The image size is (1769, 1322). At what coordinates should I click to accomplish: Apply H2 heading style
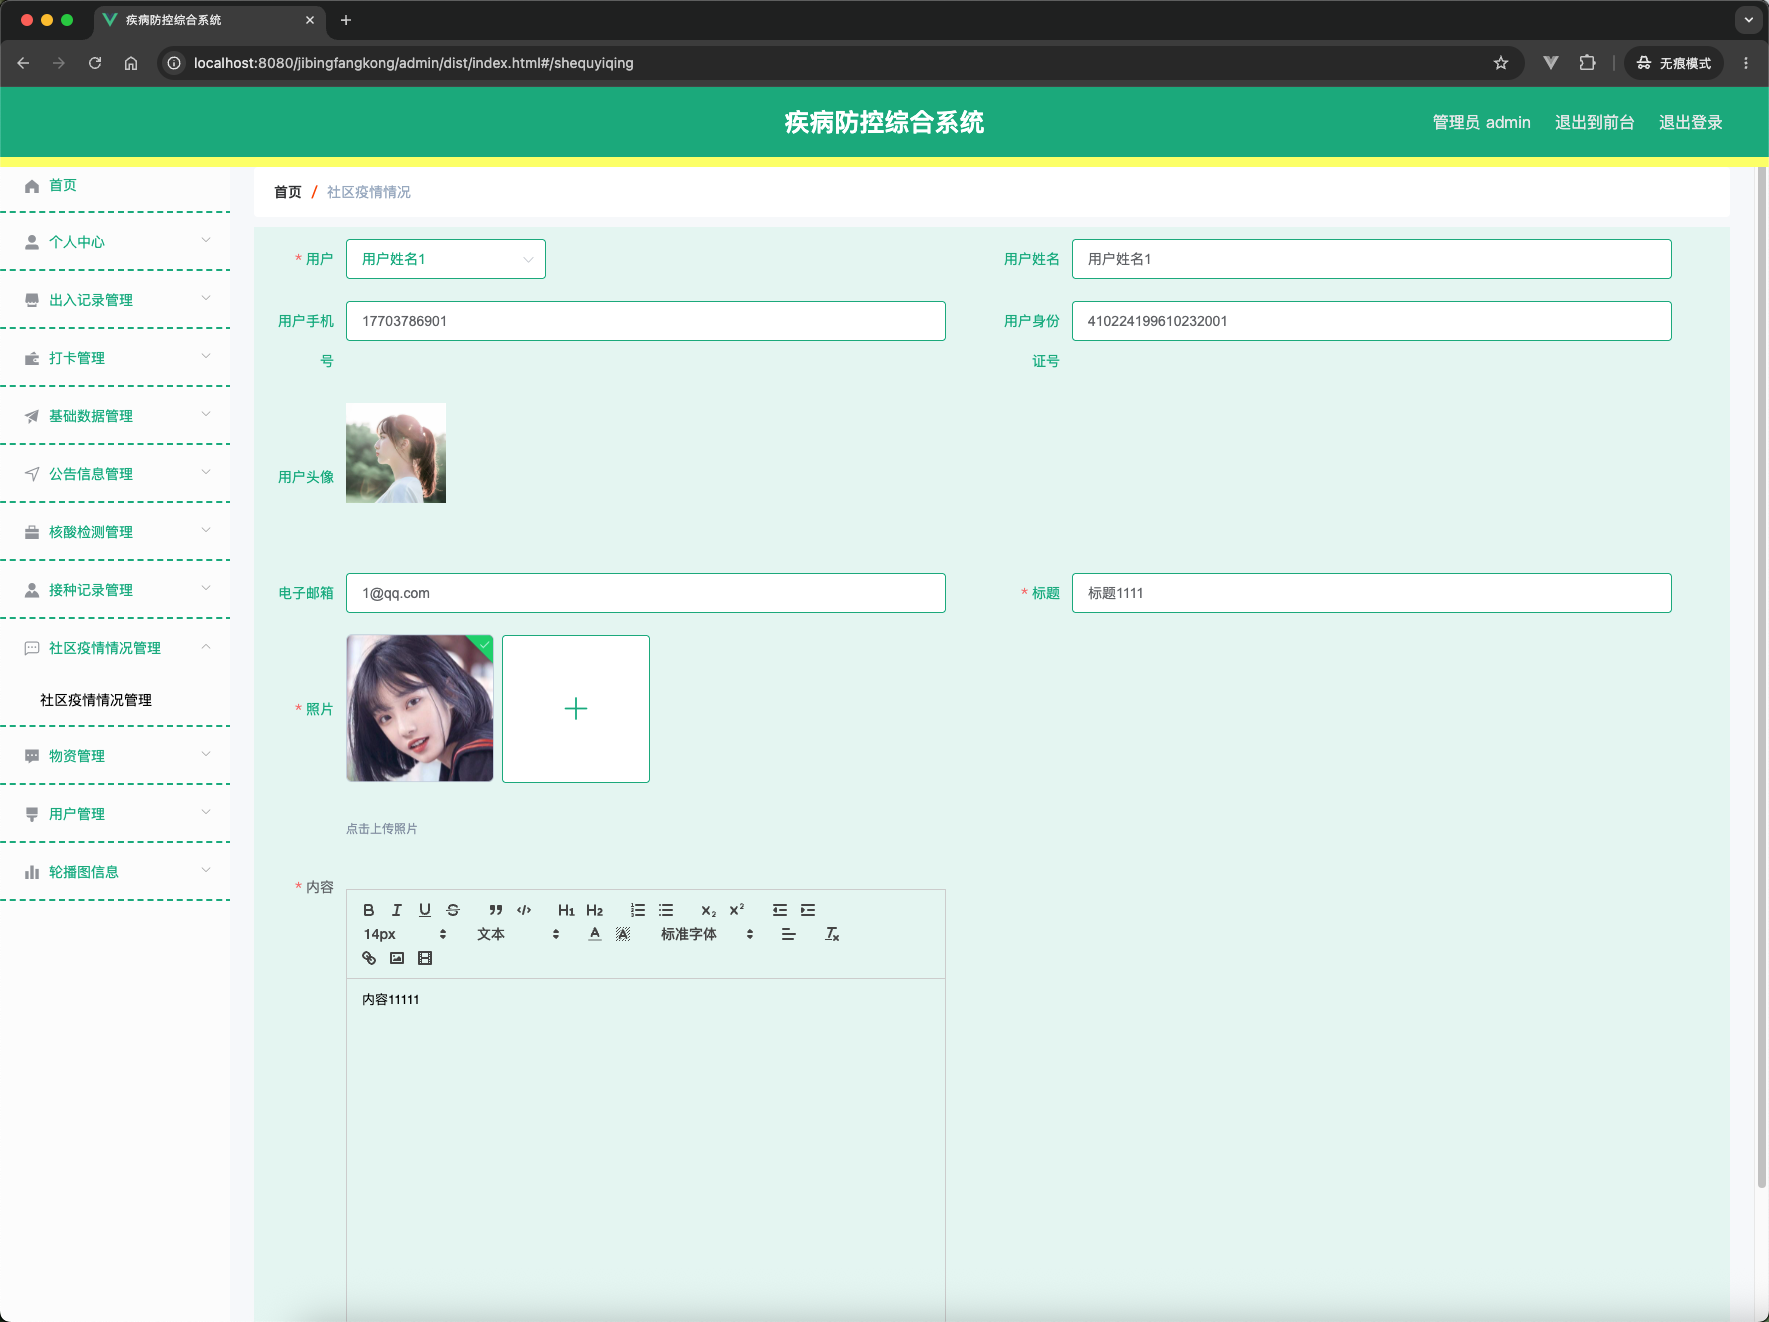pyautogui.click(x=595, y=910)
